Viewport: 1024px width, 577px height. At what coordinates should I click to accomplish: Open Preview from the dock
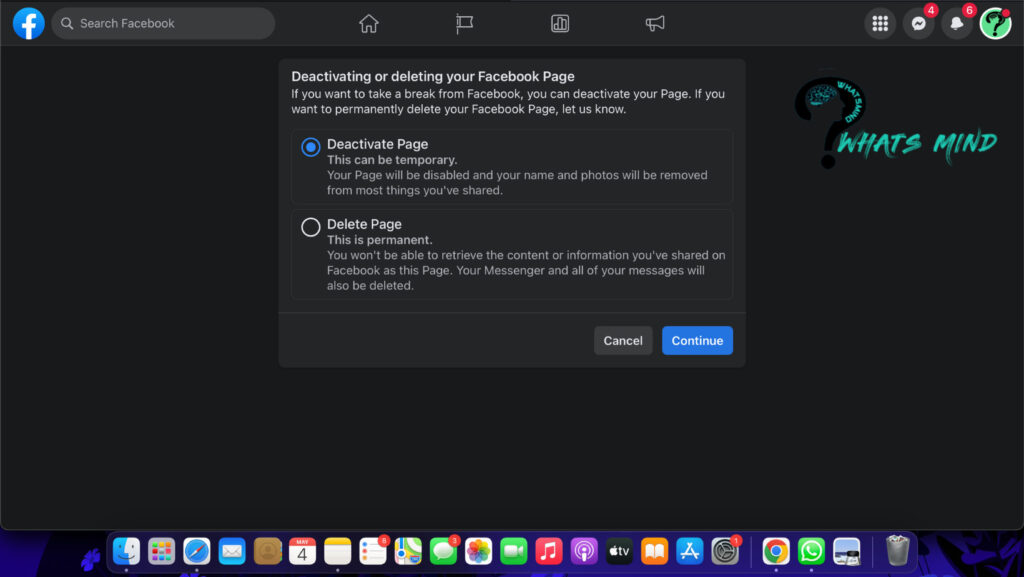(x=846, y=552)
